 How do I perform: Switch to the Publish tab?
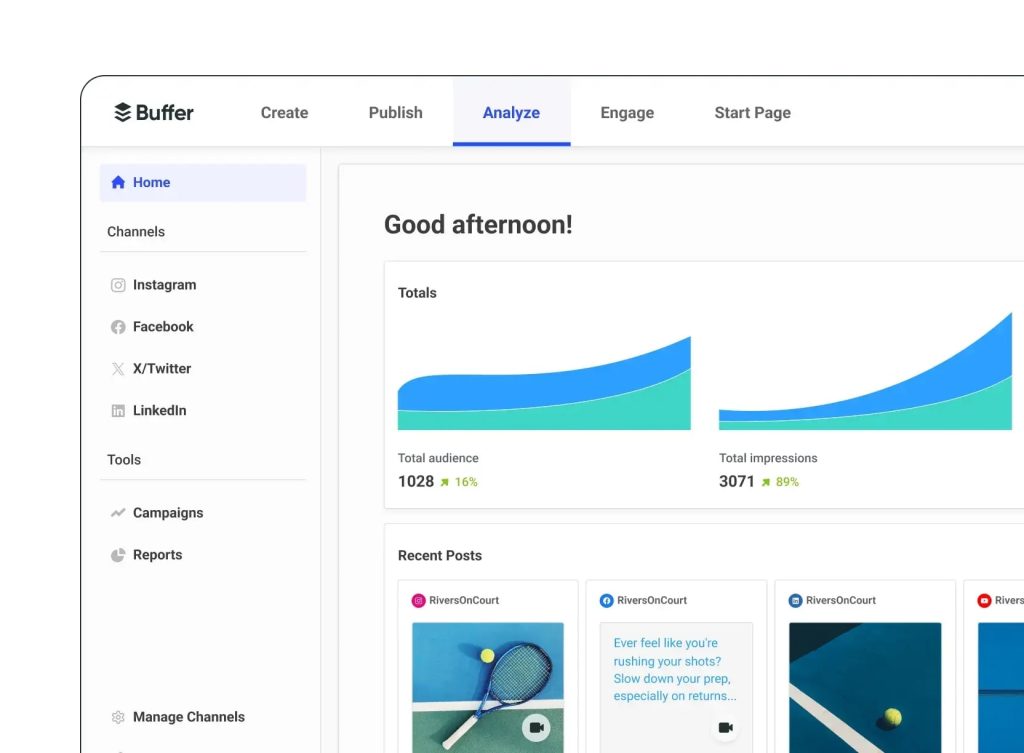(x=395, y=113)
